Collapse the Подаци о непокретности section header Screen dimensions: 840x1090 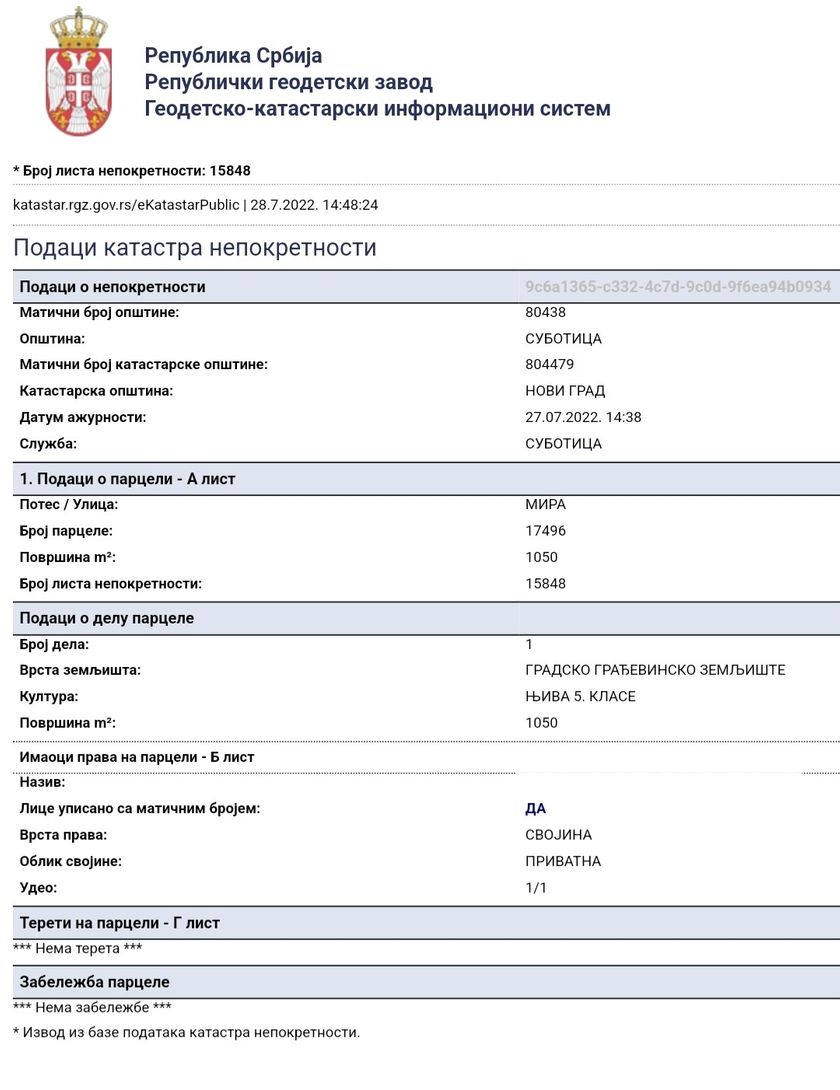point(112,287)
